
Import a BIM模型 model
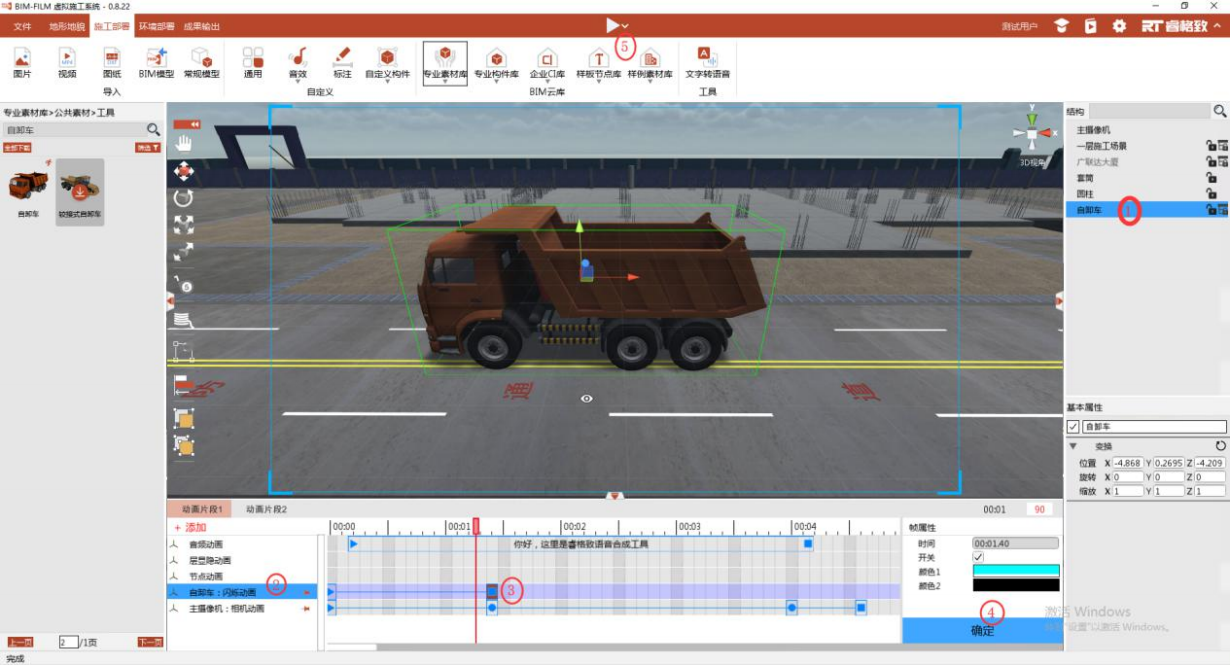coord(156,63)
